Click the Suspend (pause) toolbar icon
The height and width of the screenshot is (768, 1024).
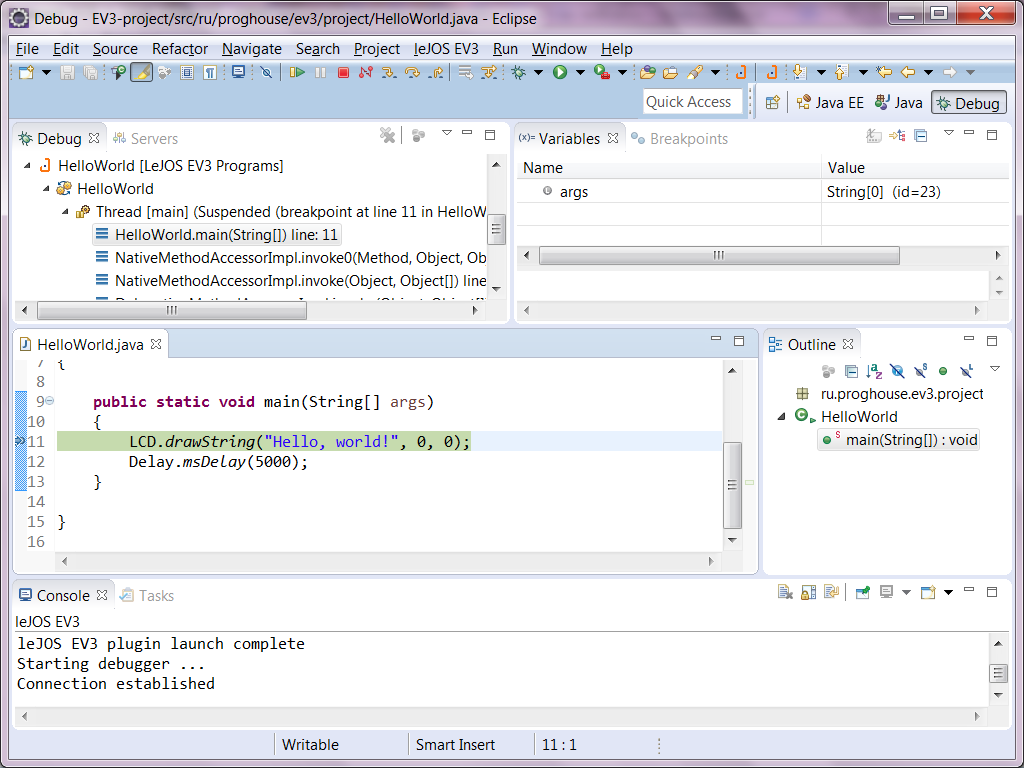tap(320, 72)
